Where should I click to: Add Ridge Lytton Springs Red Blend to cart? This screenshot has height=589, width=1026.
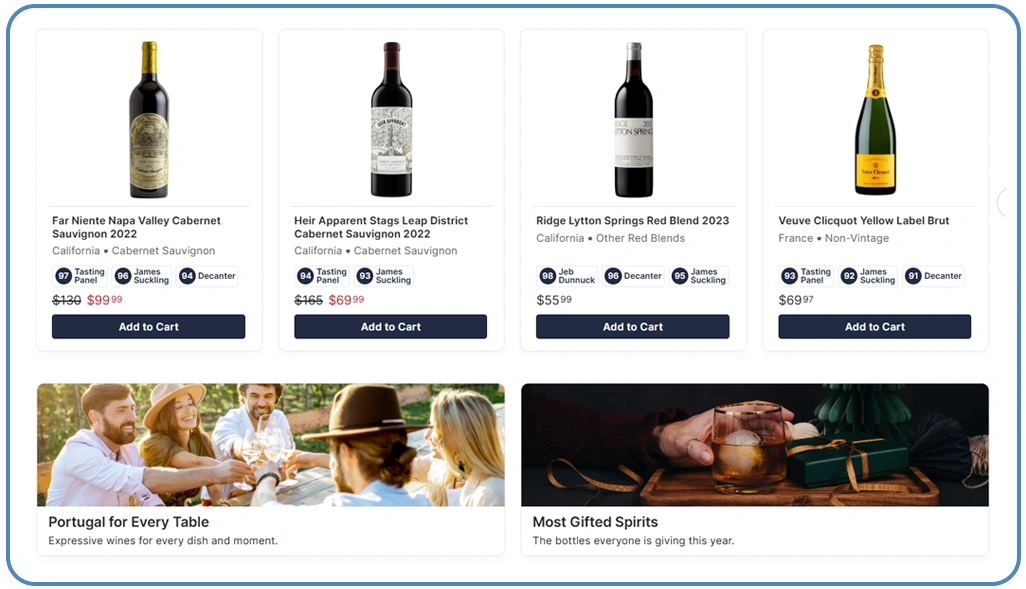pyautogui.click(x=633, y=327)
